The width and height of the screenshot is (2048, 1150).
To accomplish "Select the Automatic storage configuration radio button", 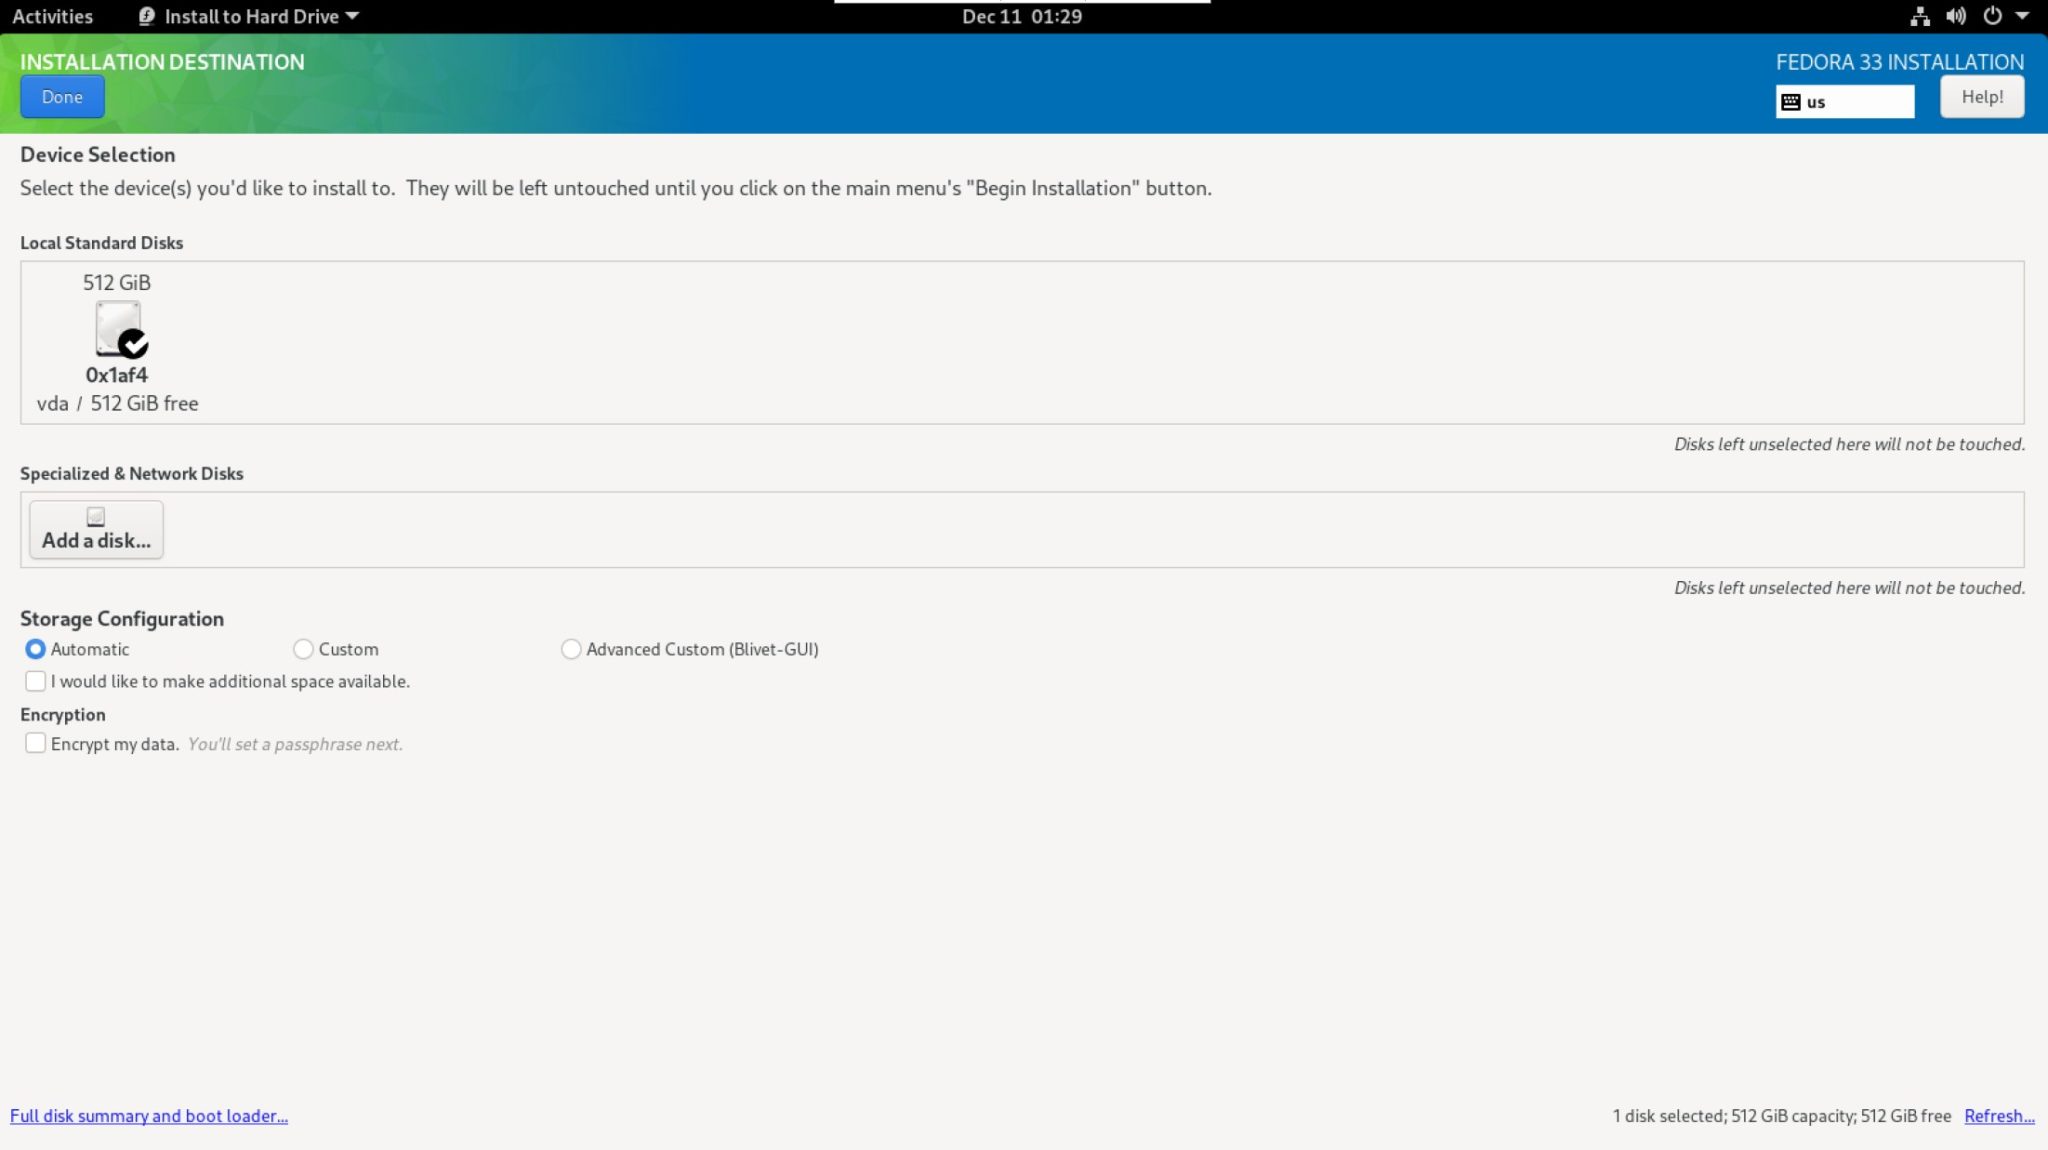I will (x=35, y=648).
